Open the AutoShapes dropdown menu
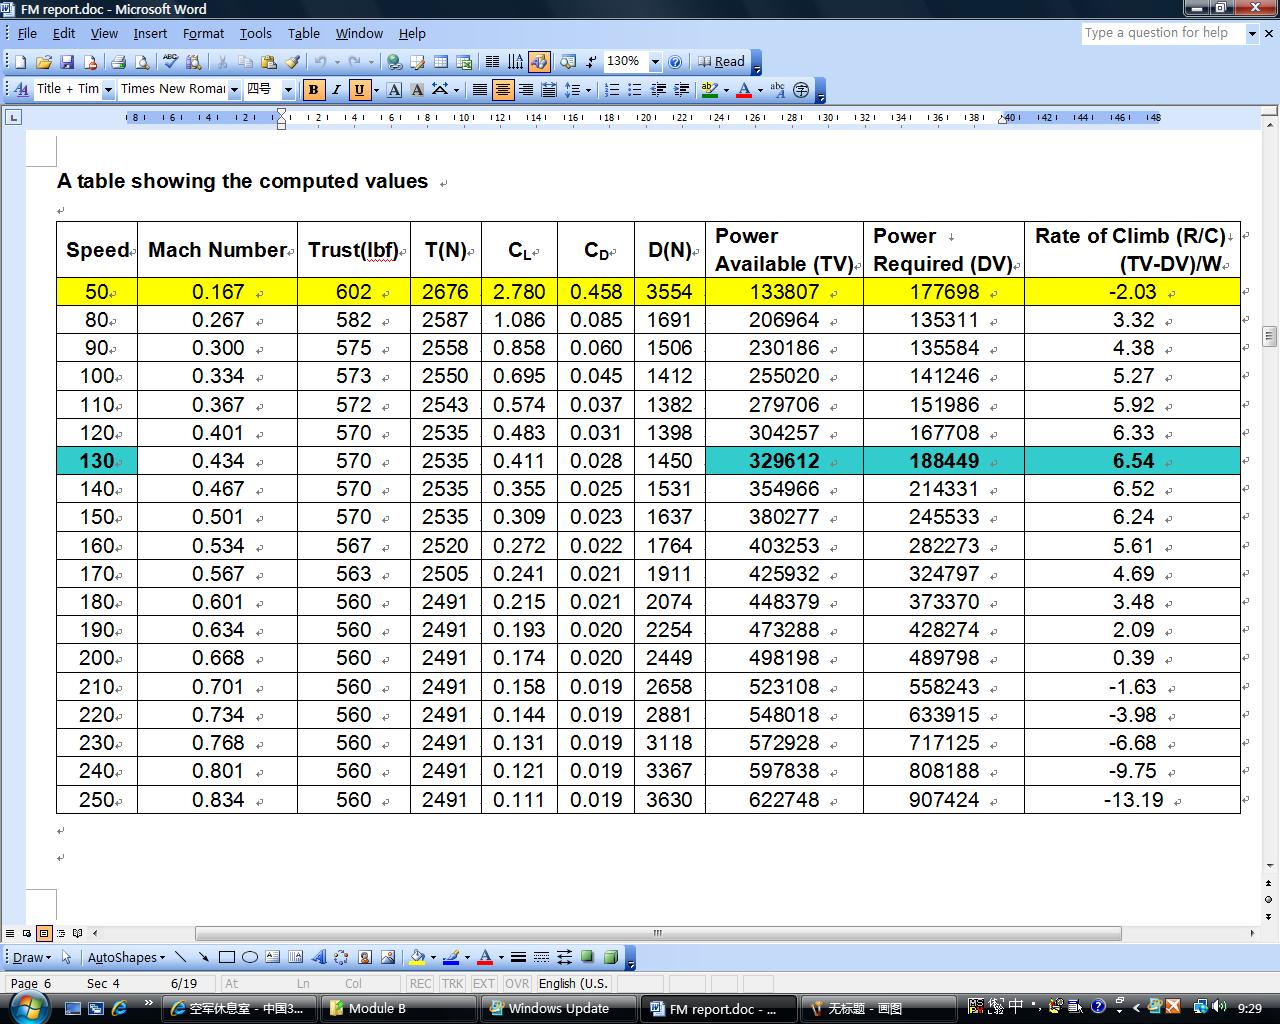This screenshot has height=1024, width=1280. tap(126, 957)
